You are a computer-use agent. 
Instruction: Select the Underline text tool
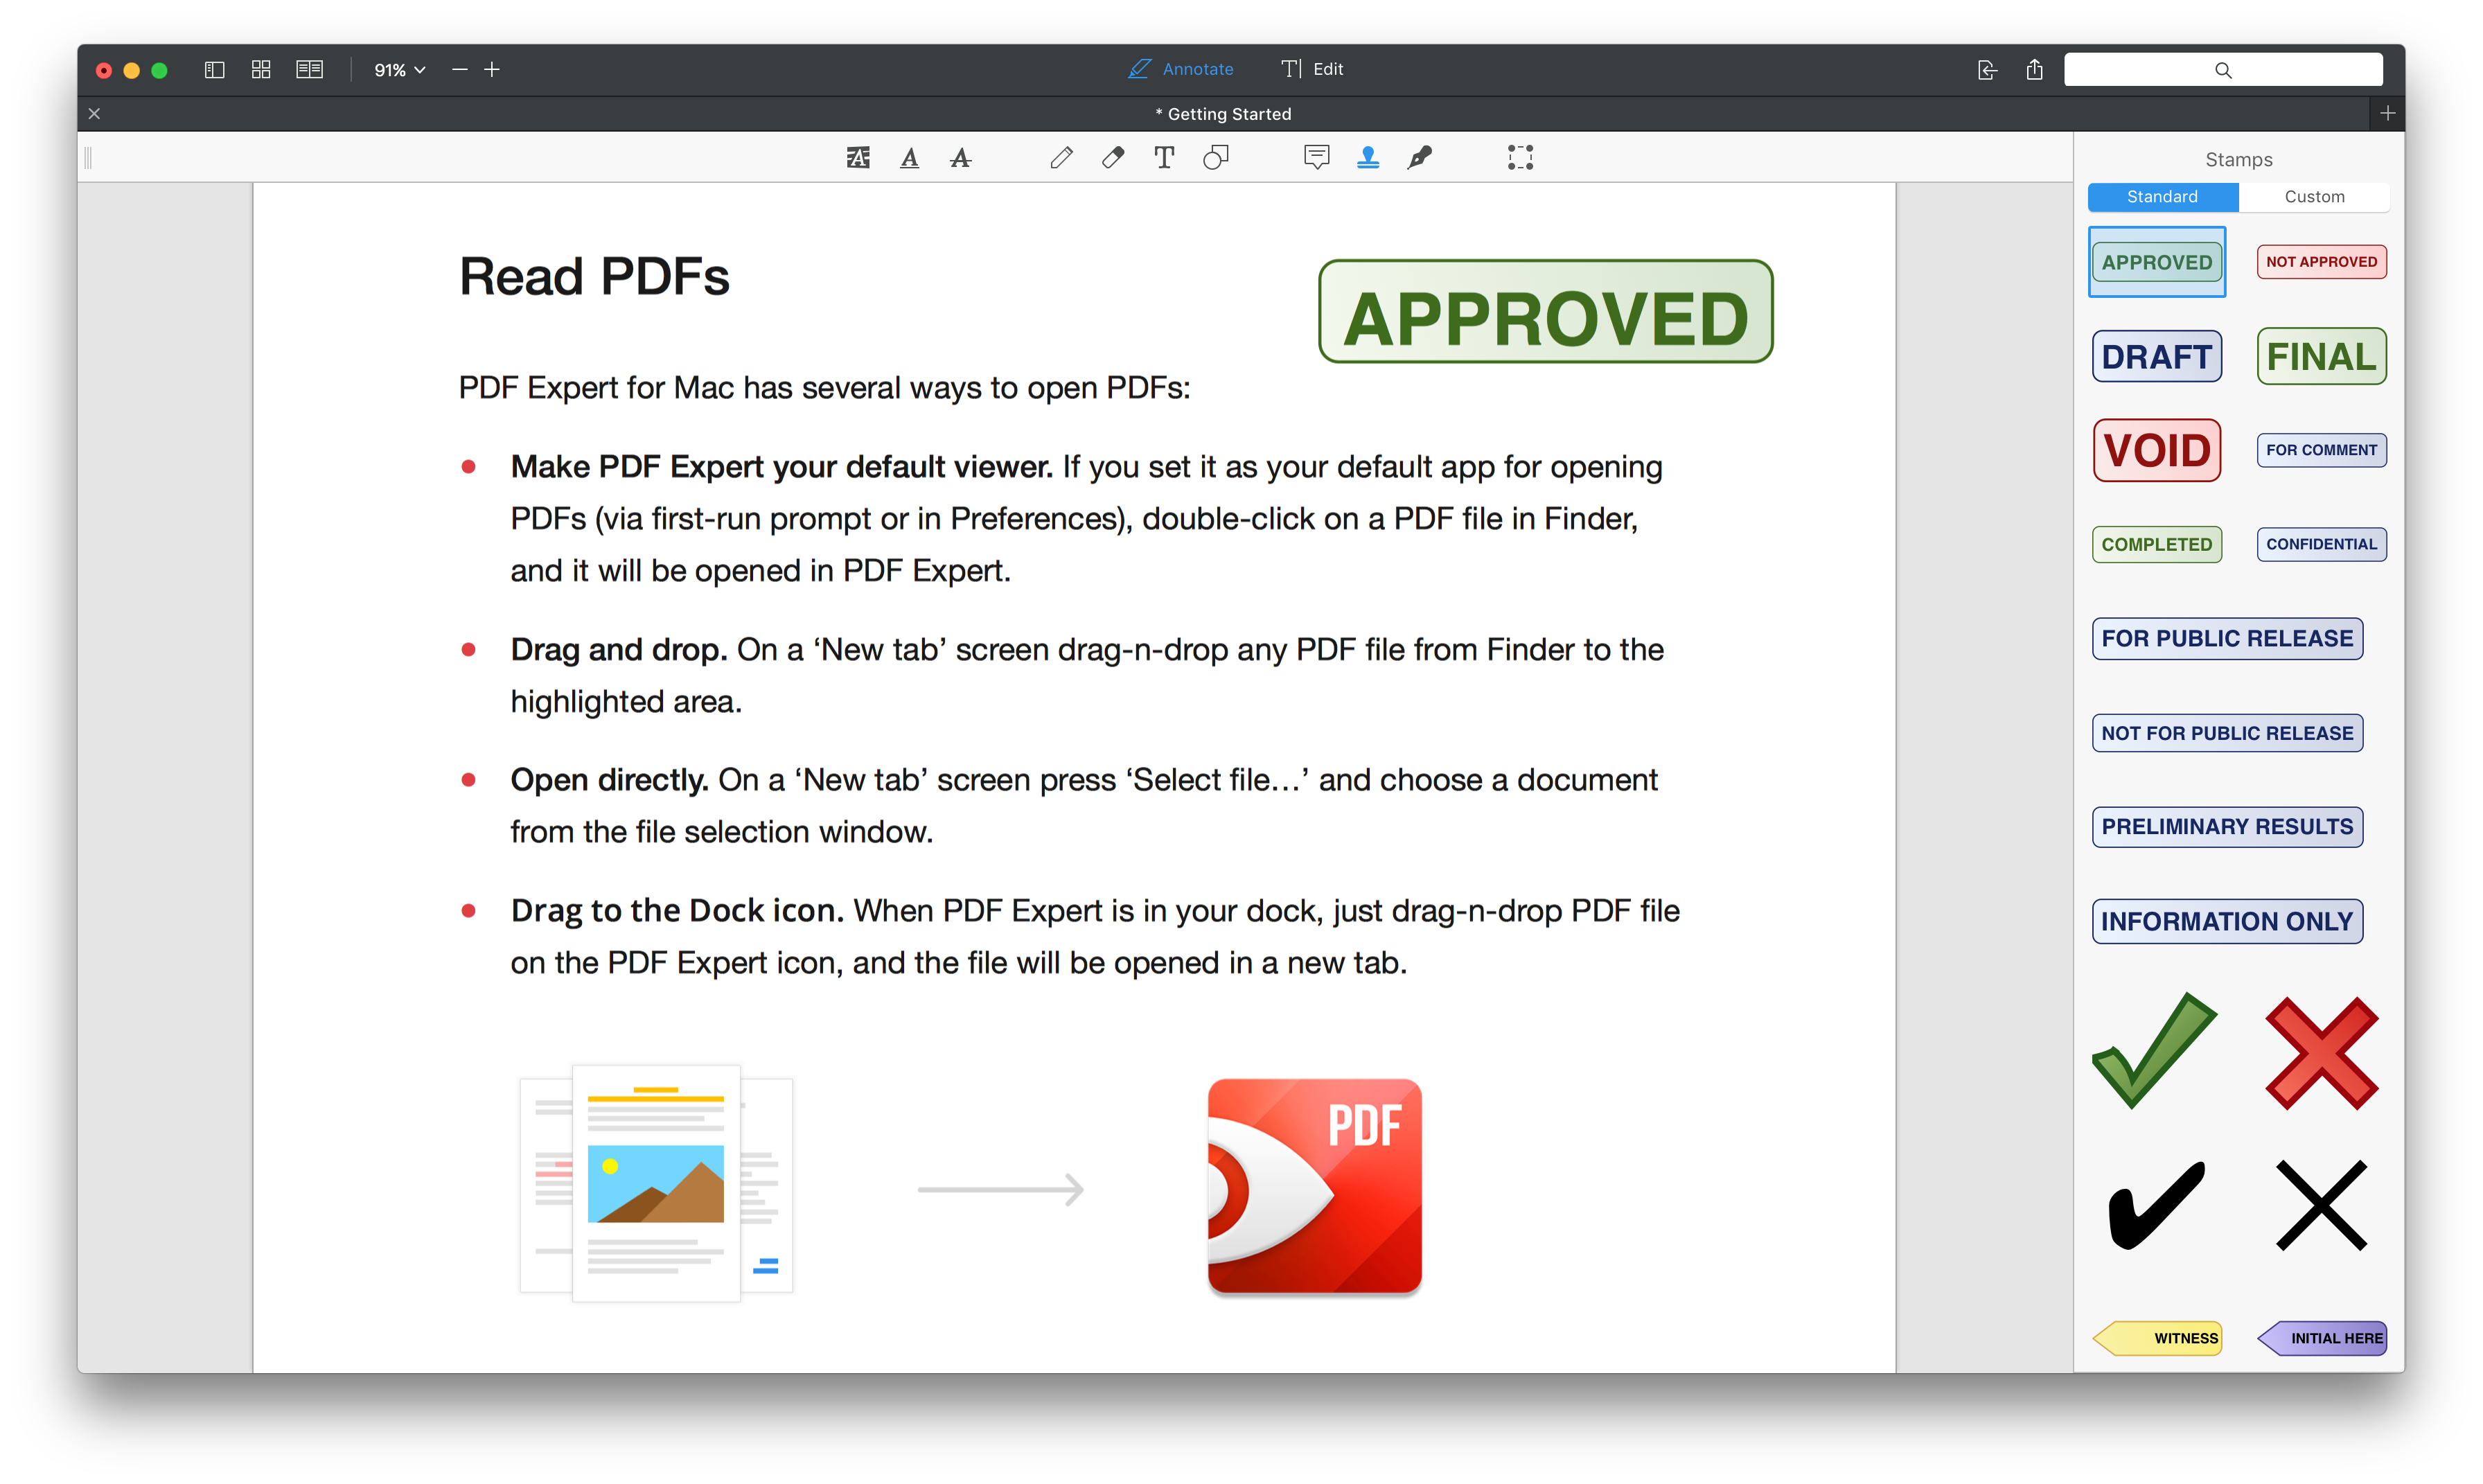(909, 157)
